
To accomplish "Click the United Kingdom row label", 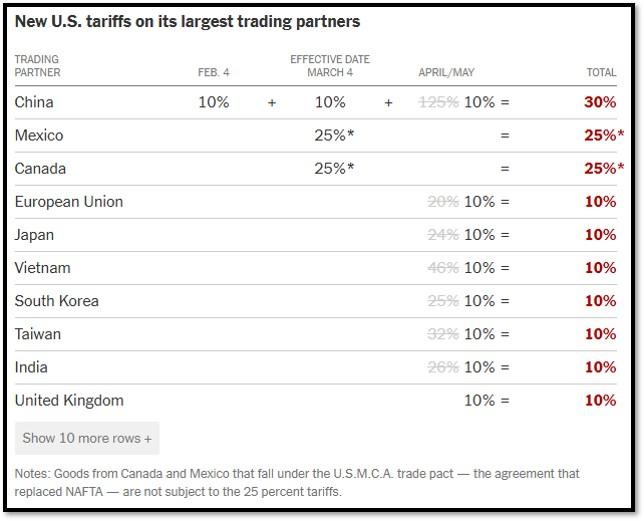I will [x=69, y=401].
